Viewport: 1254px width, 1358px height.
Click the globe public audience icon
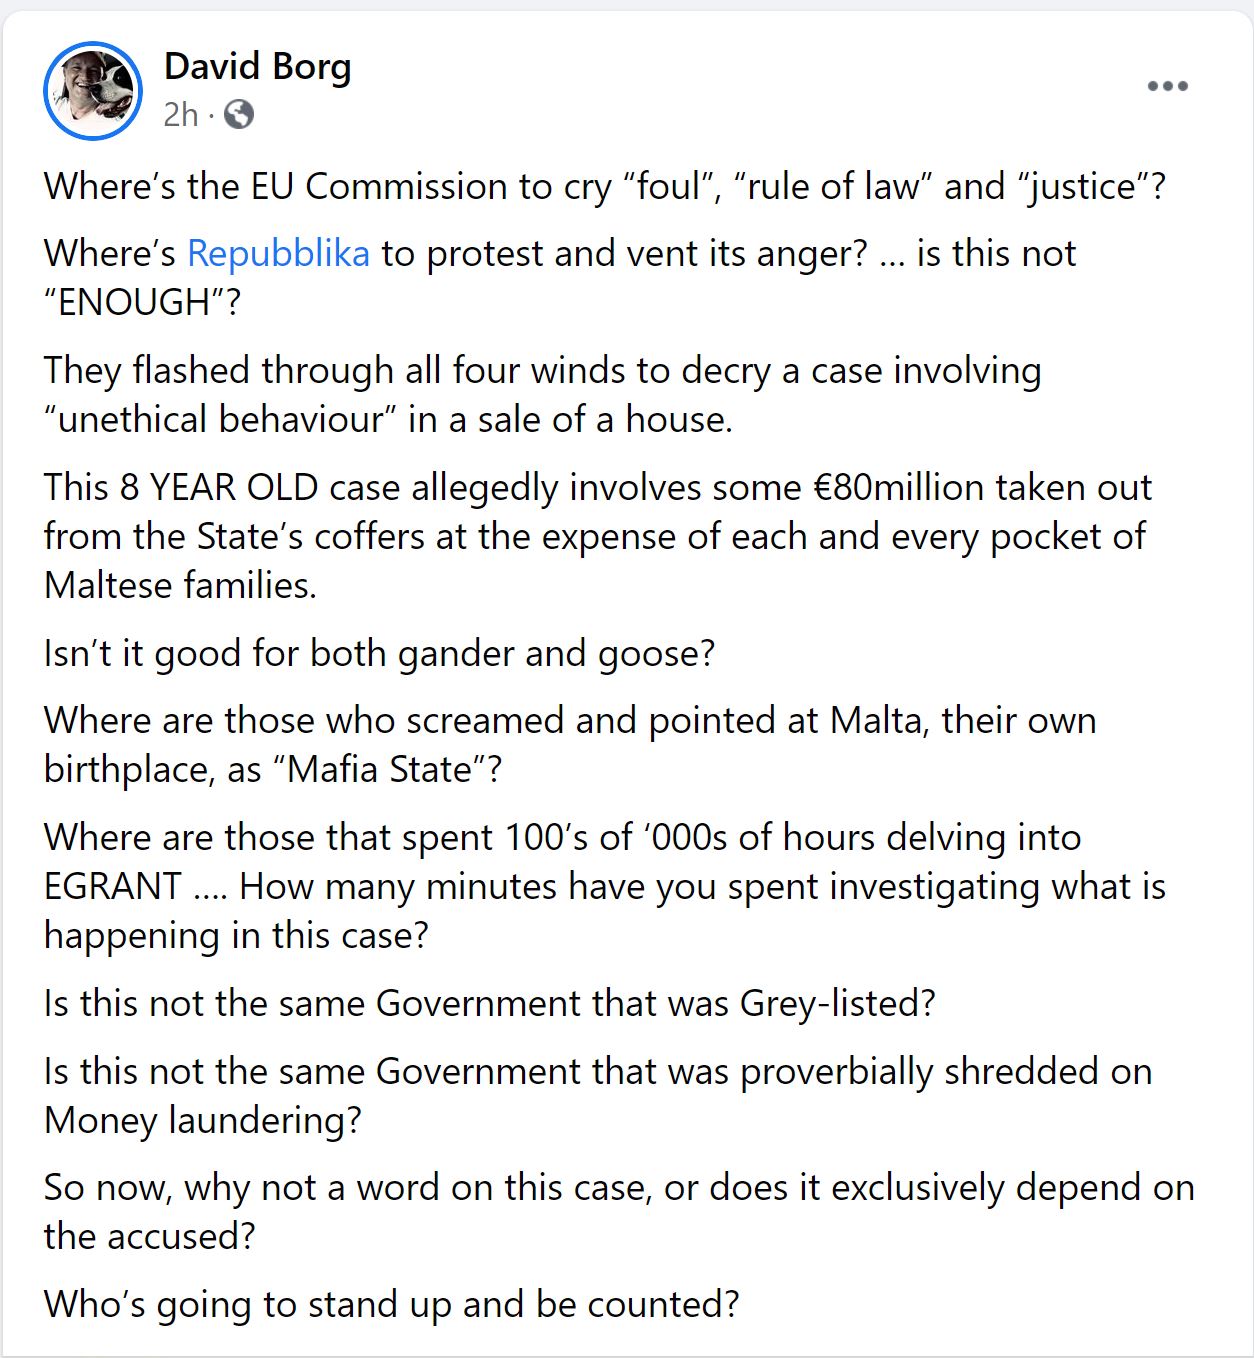pos(239,115)
